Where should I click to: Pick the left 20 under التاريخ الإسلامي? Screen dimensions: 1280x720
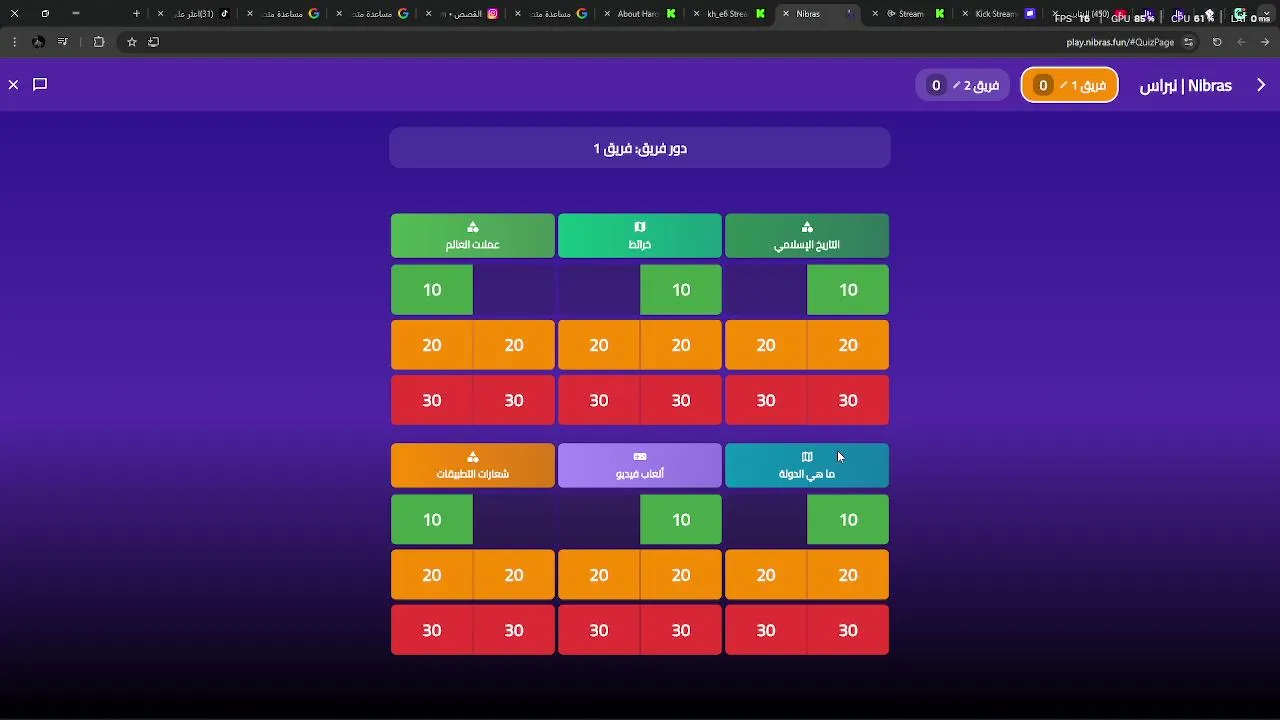coord(766,345)
